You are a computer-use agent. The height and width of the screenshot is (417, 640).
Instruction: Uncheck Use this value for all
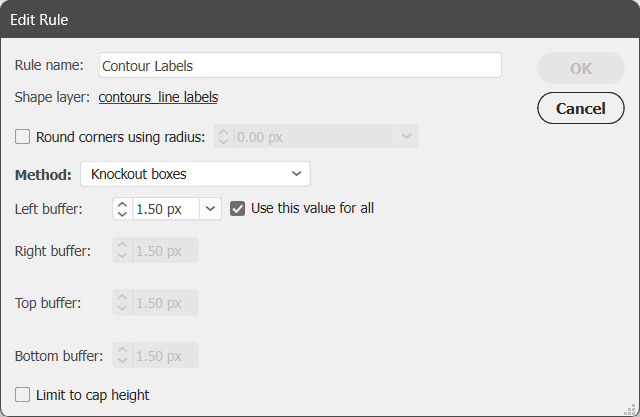pos(238,208)
